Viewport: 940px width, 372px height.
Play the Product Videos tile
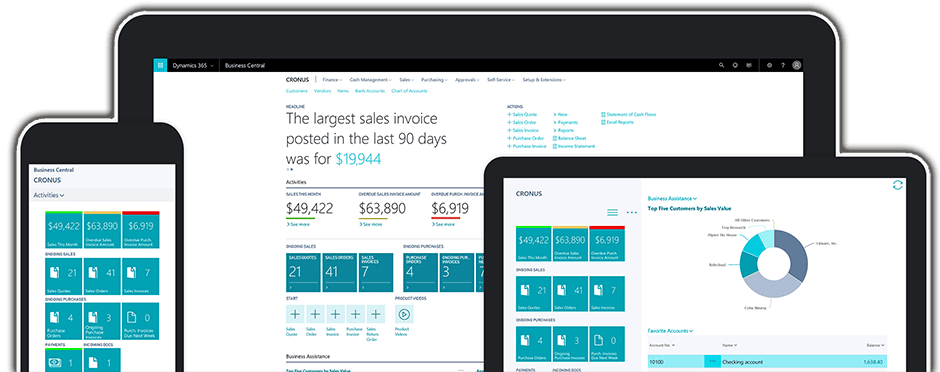[404, 314]
